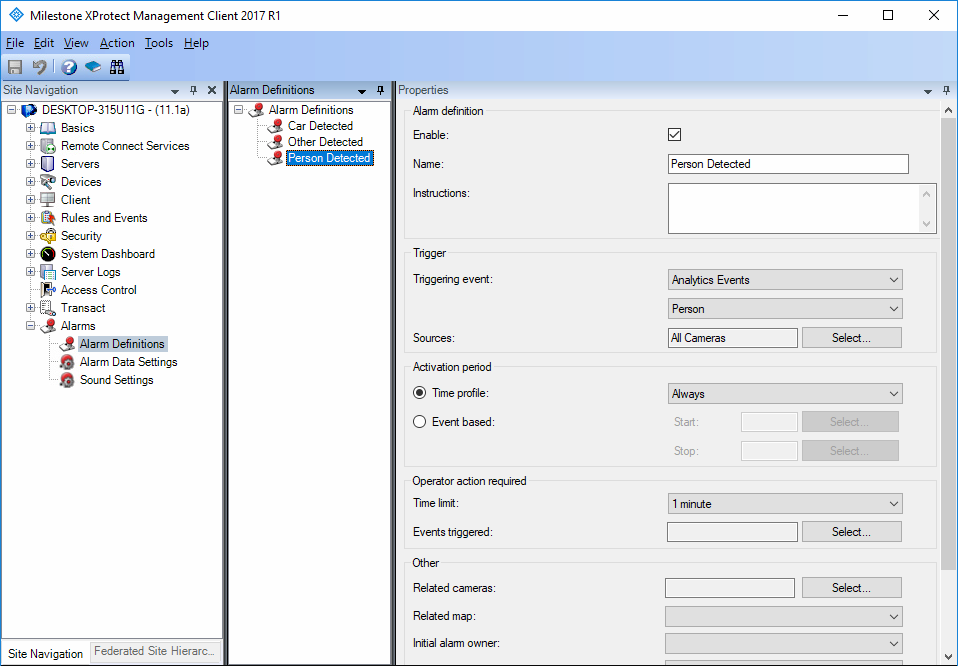Click the Sources field showing All Cameras

point(733,338)
